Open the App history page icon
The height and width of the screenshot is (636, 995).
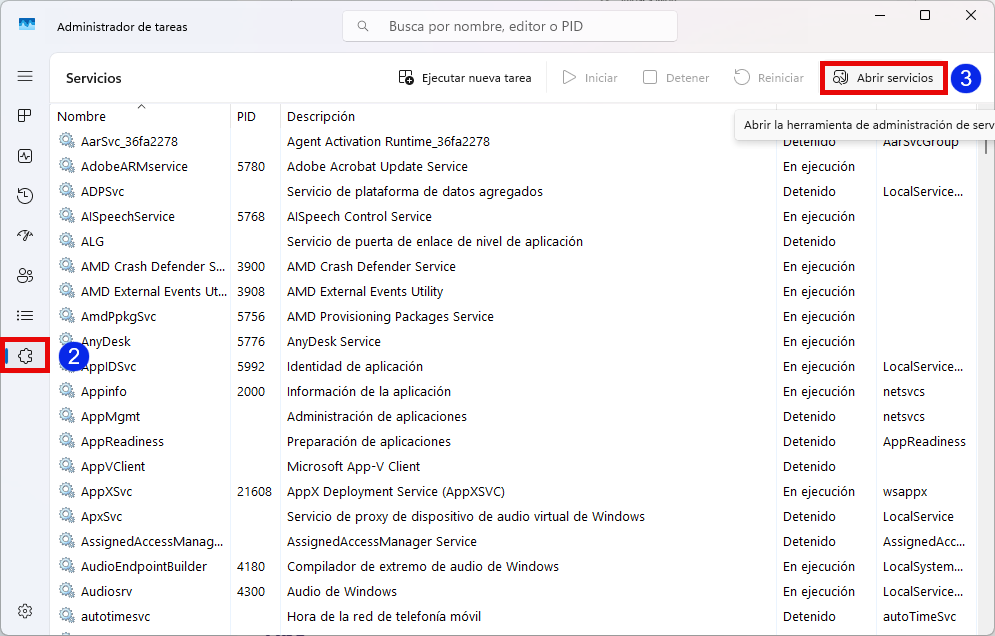pos(25,195)
